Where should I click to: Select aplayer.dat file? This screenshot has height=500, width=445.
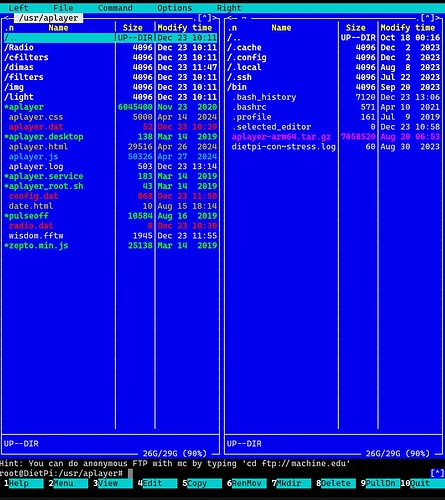(110, 127)
